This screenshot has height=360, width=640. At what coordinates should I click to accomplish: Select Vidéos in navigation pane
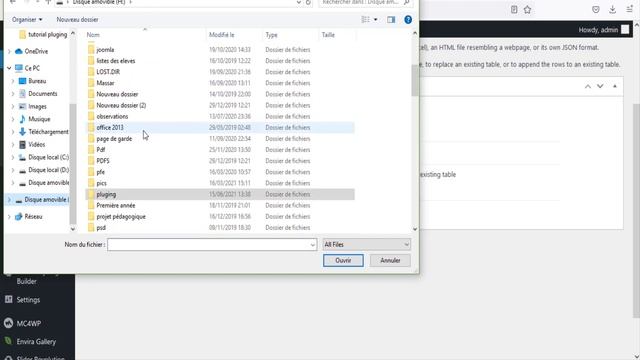click(x=37, y=144)
